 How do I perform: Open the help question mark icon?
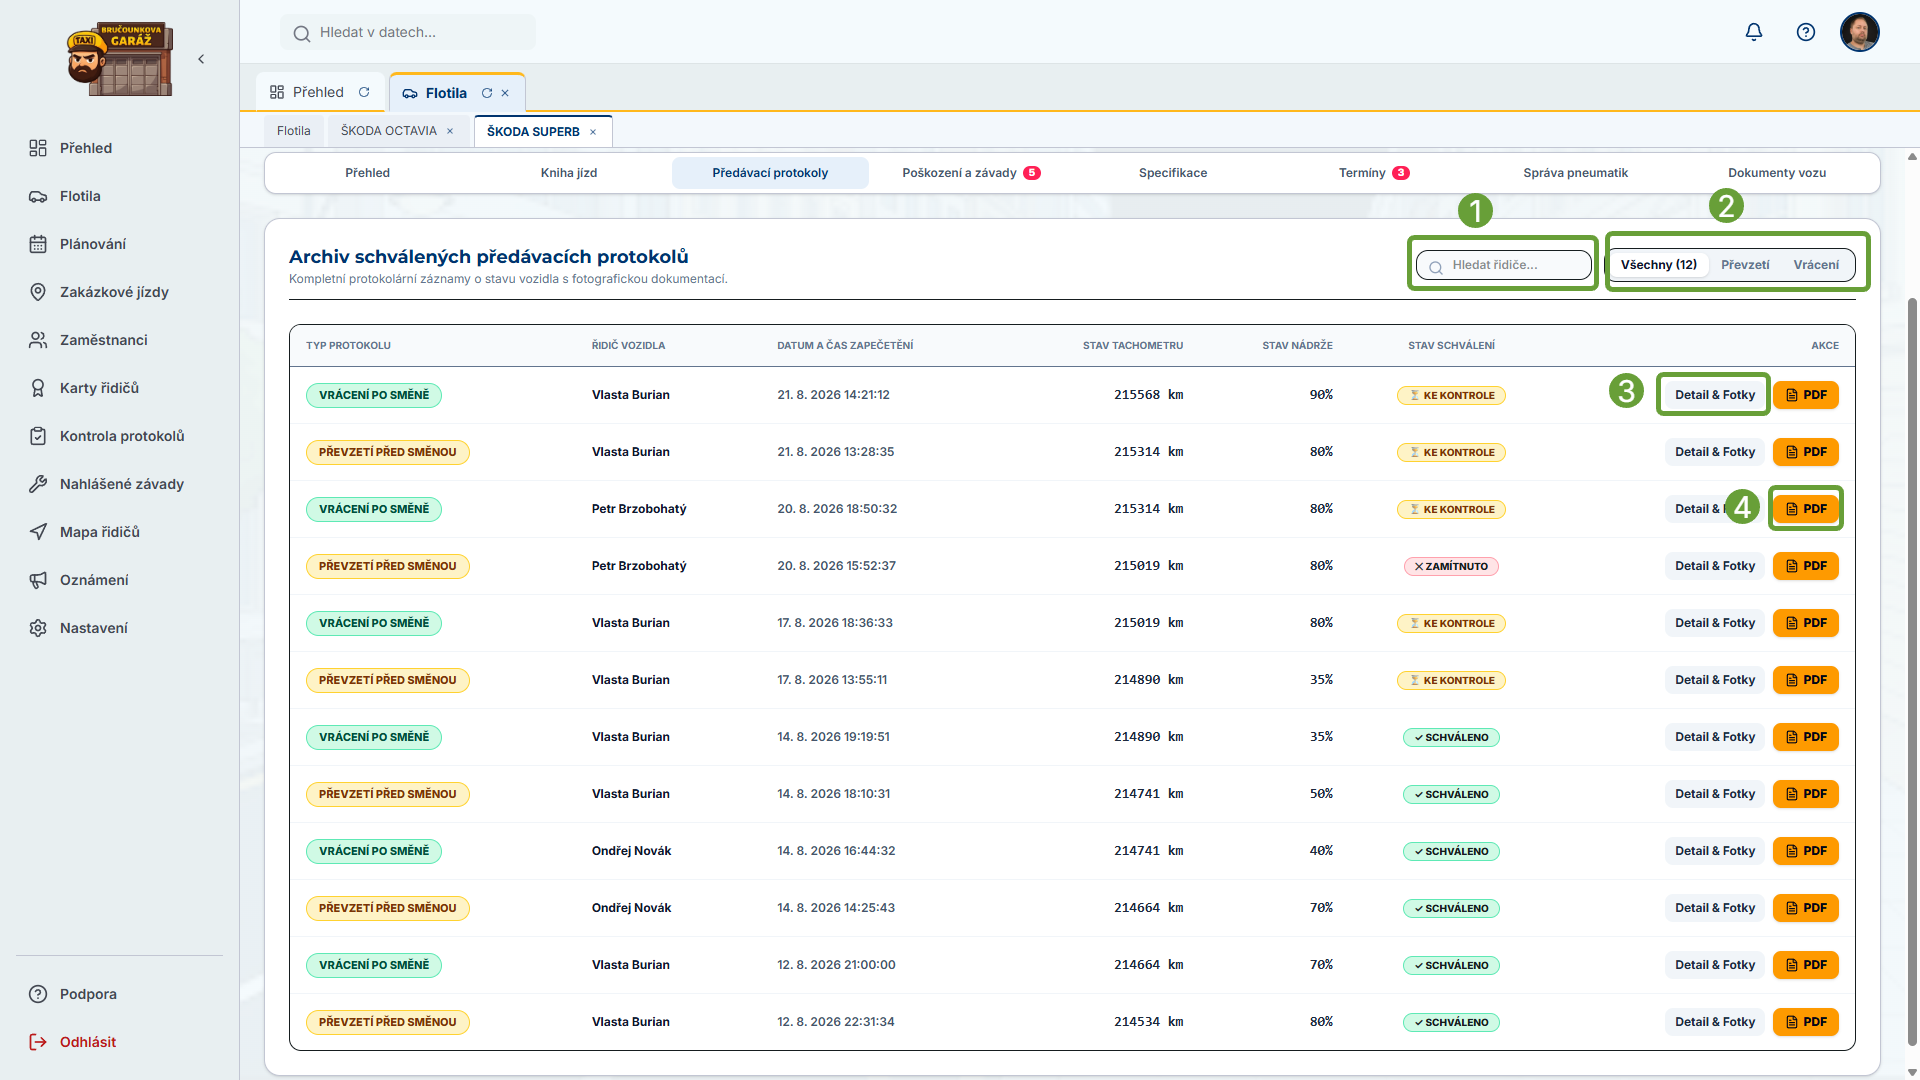pyautogui.click(x=1806, y=32)
